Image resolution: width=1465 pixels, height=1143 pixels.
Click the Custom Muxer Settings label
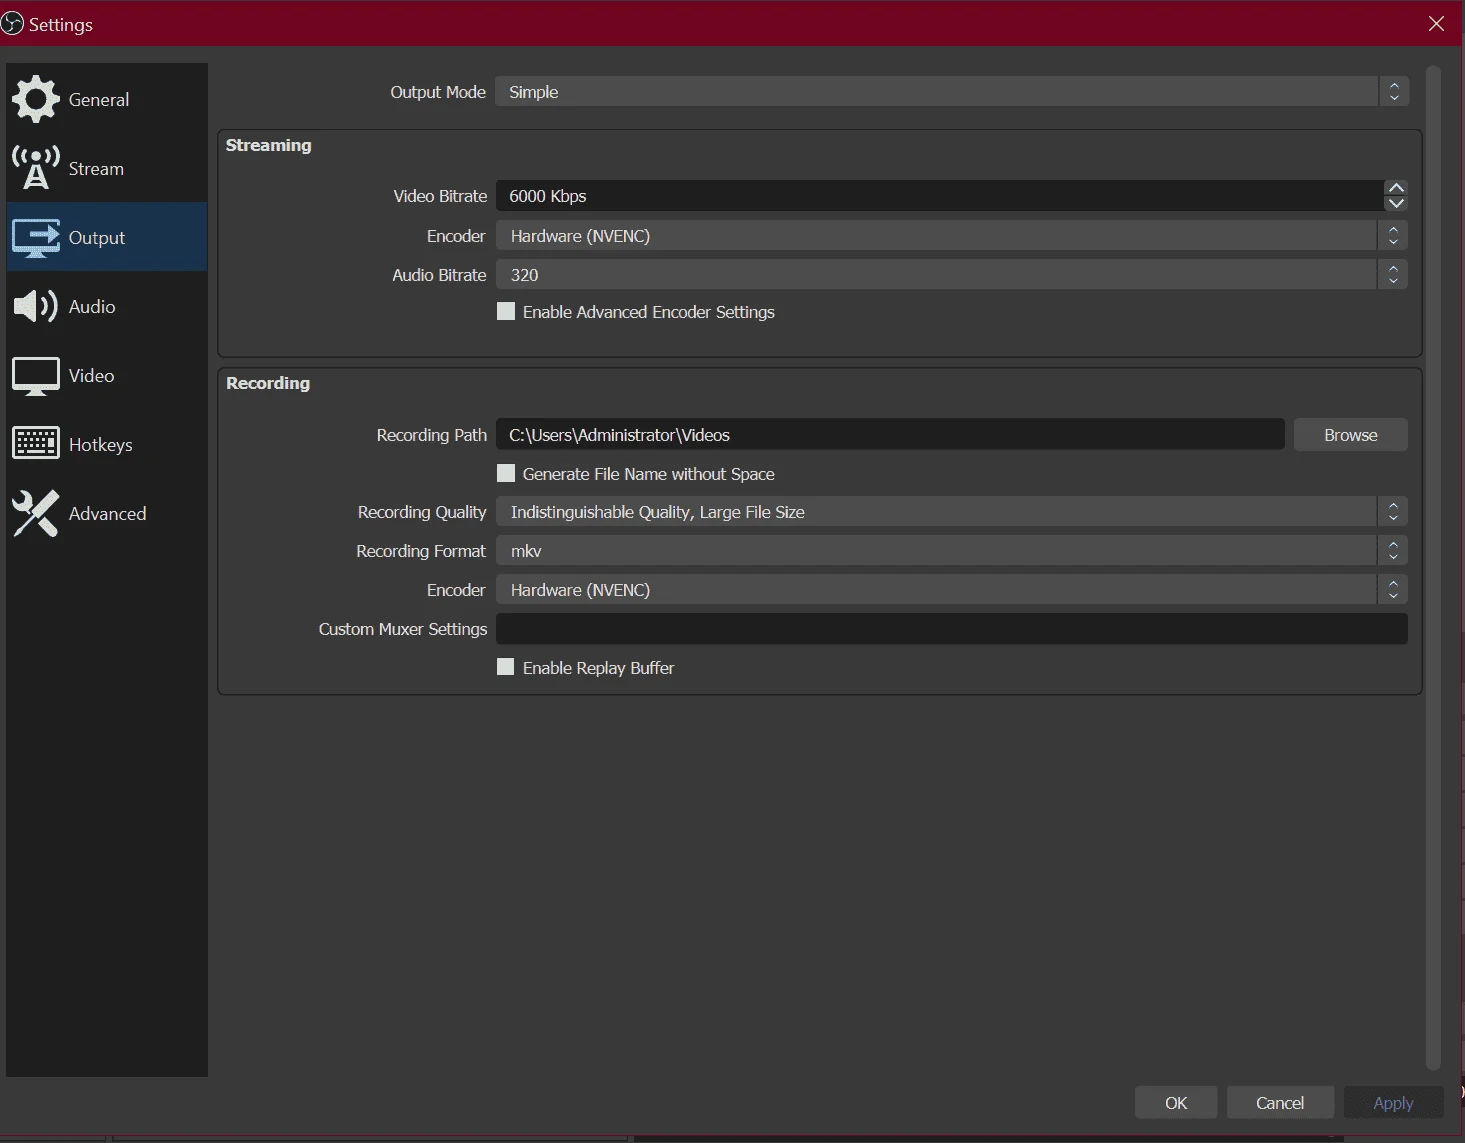pyautogui.click(x=403, y=629)
